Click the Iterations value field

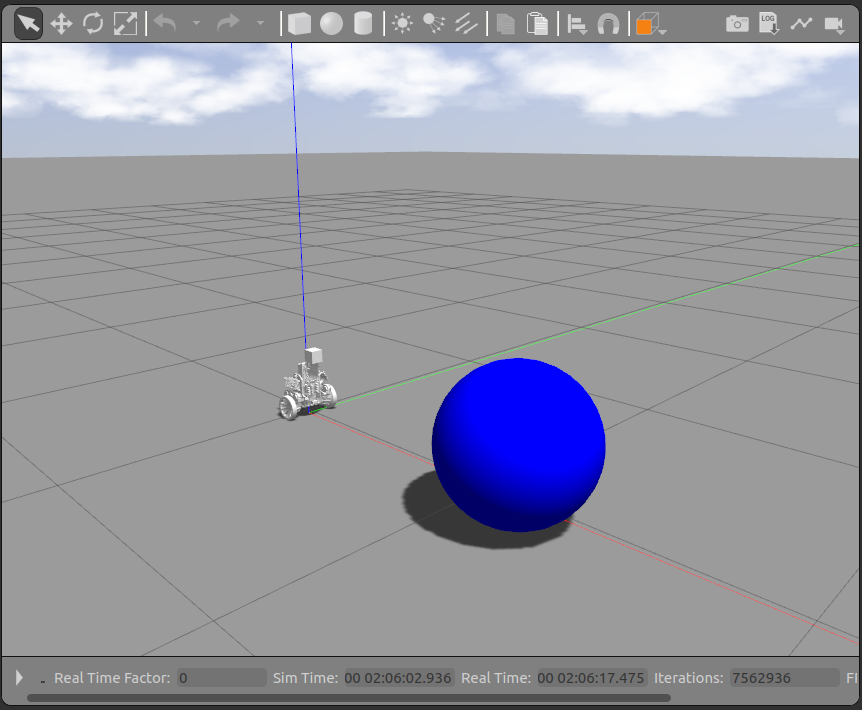tap(784, 678)
